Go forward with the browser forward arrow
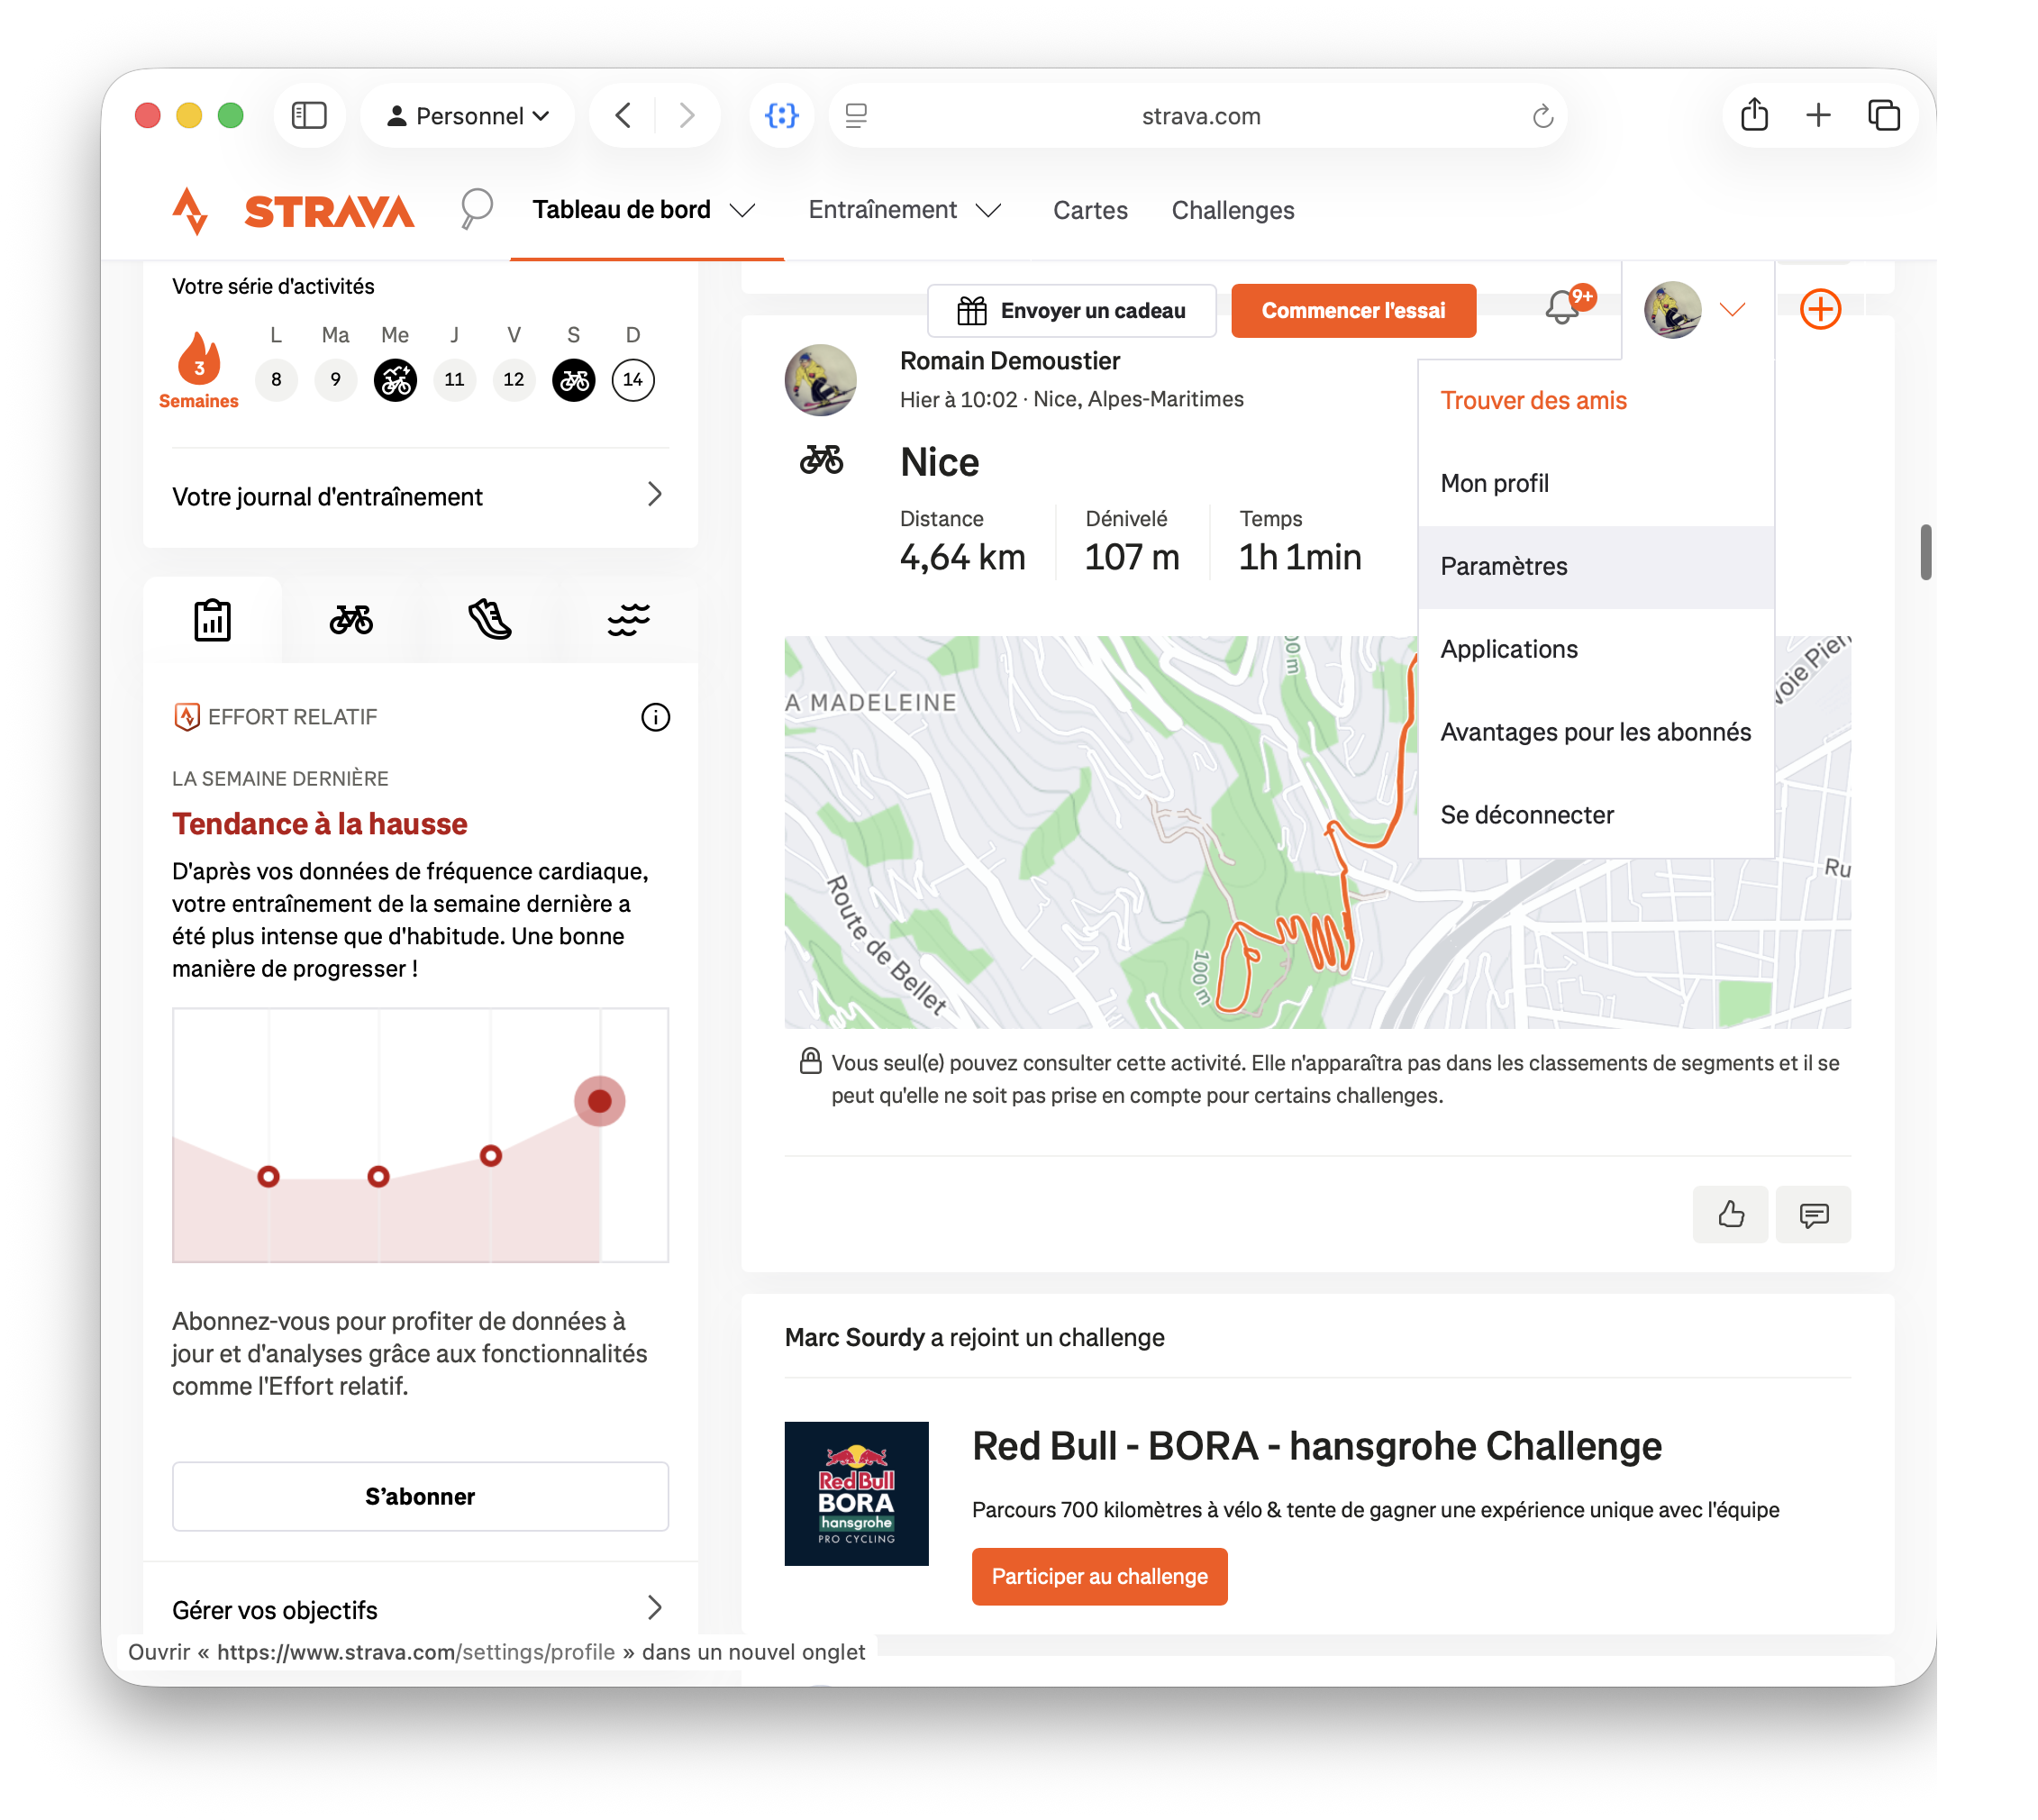The width and height of the screenshot is (2038, 1820). [x=687, y=116]
